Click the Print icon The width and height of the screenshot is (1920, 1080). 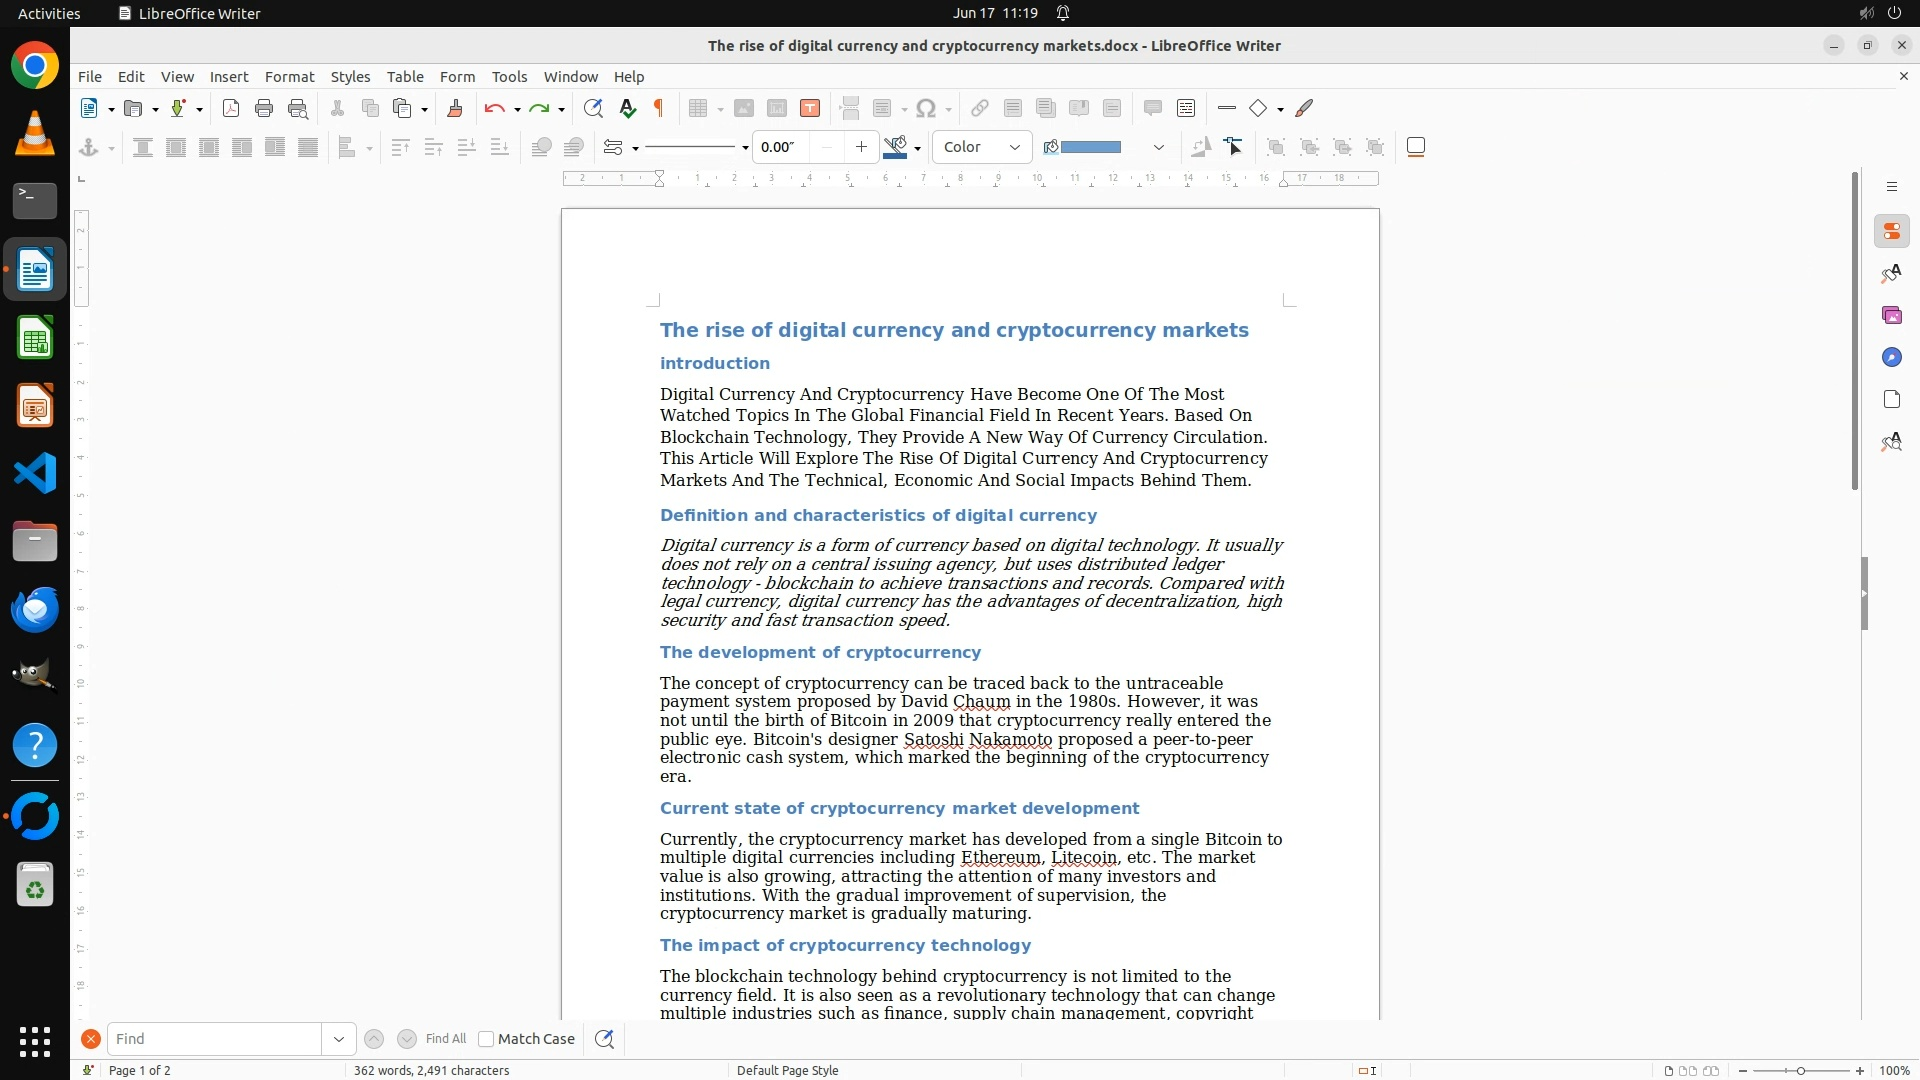264,109
